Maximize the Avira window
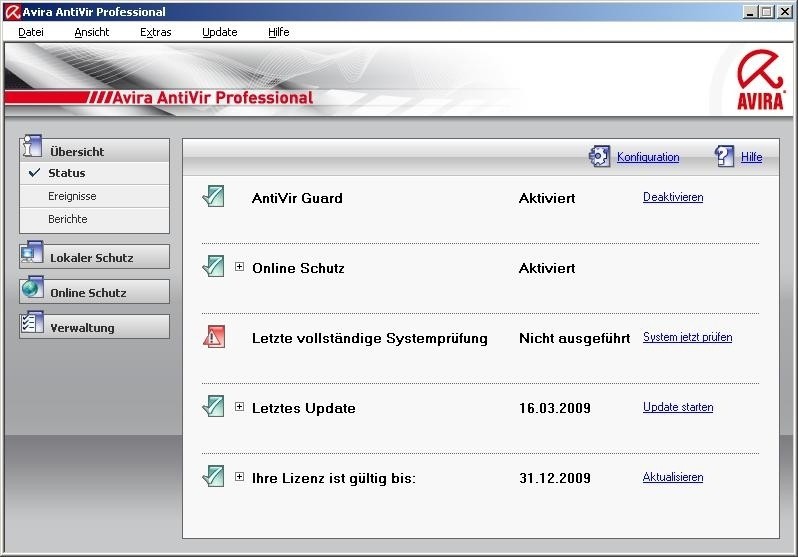 click(x=766, y=12)
